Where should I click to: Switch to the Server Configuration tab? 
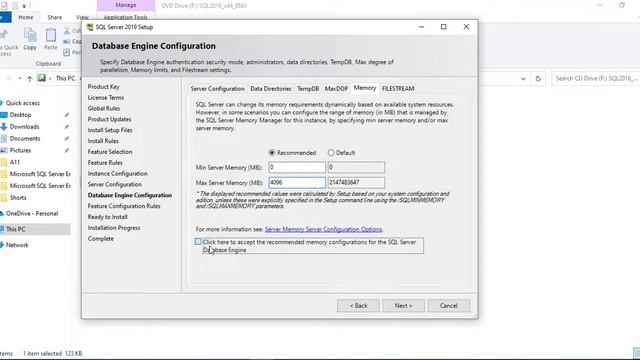[x=218, y=89]
